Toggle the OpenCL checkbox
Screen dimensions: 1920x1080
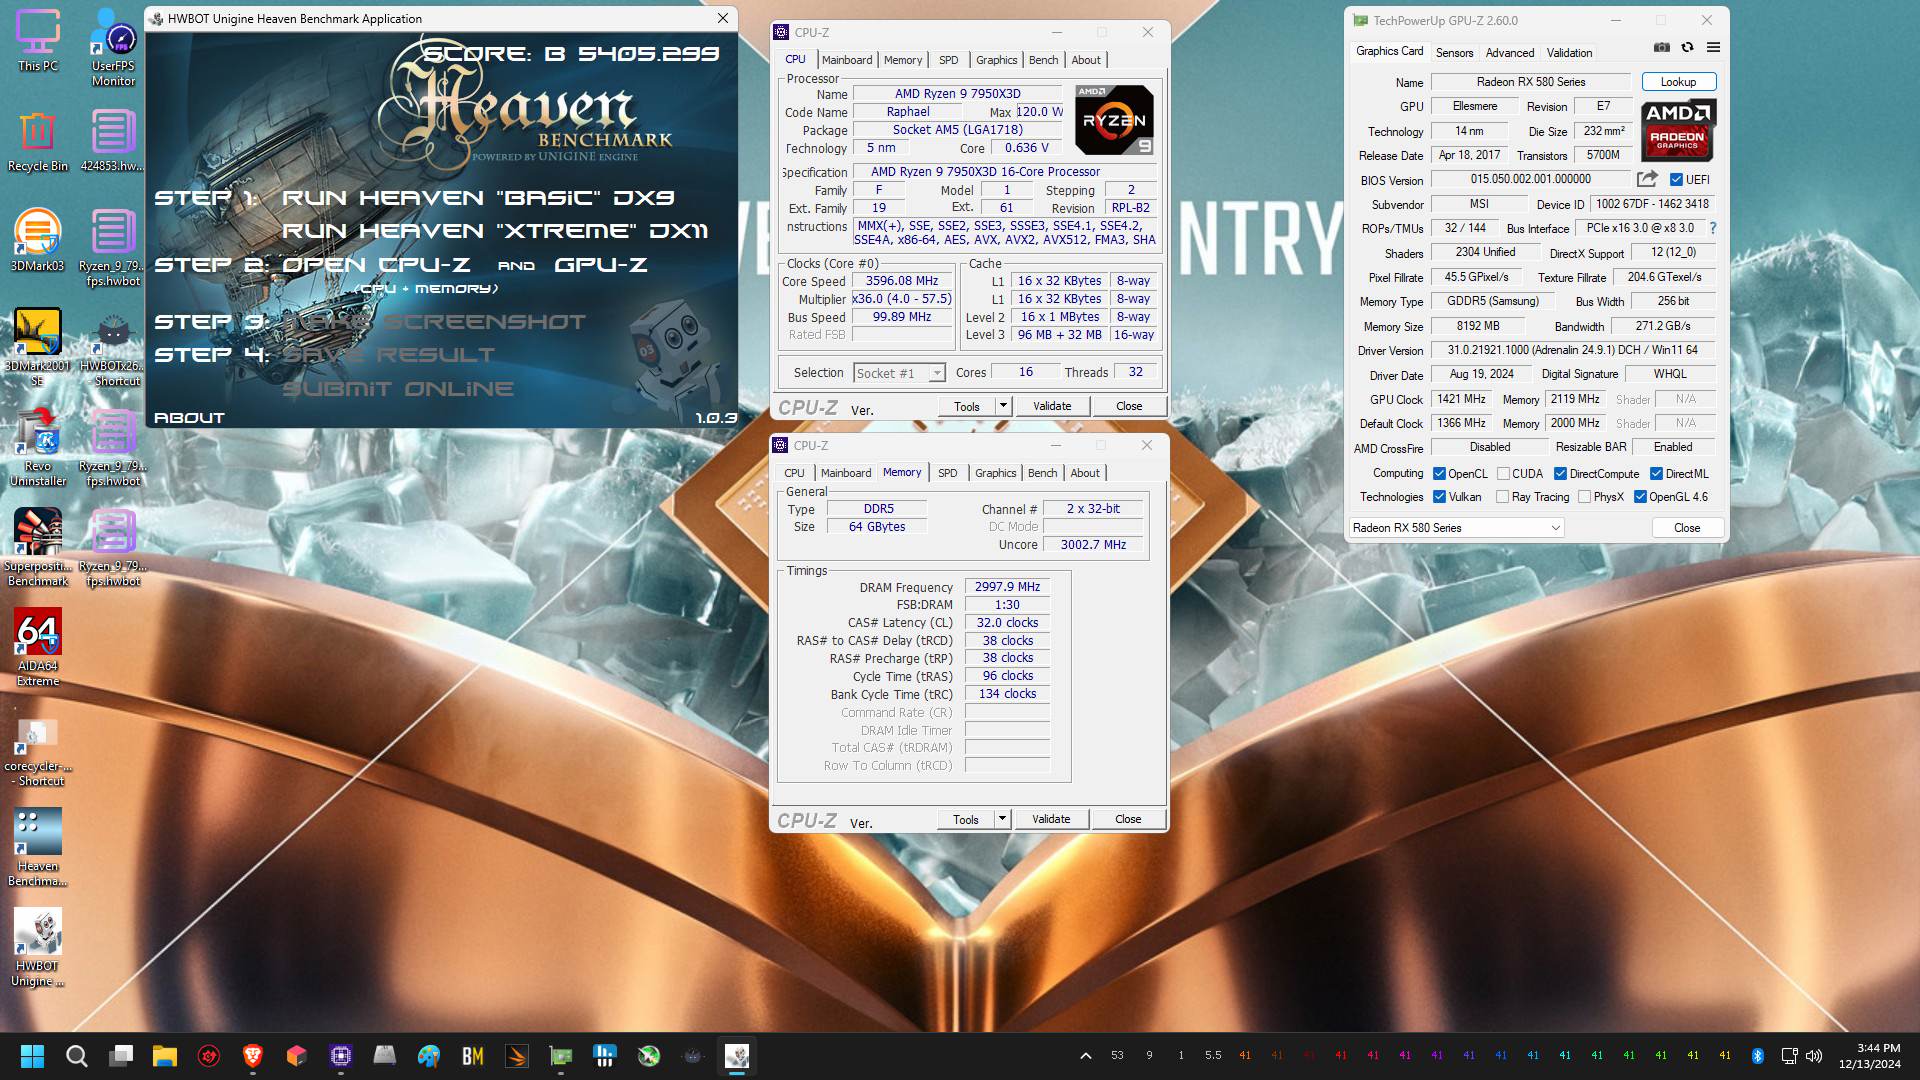[x=1439, y=474]
